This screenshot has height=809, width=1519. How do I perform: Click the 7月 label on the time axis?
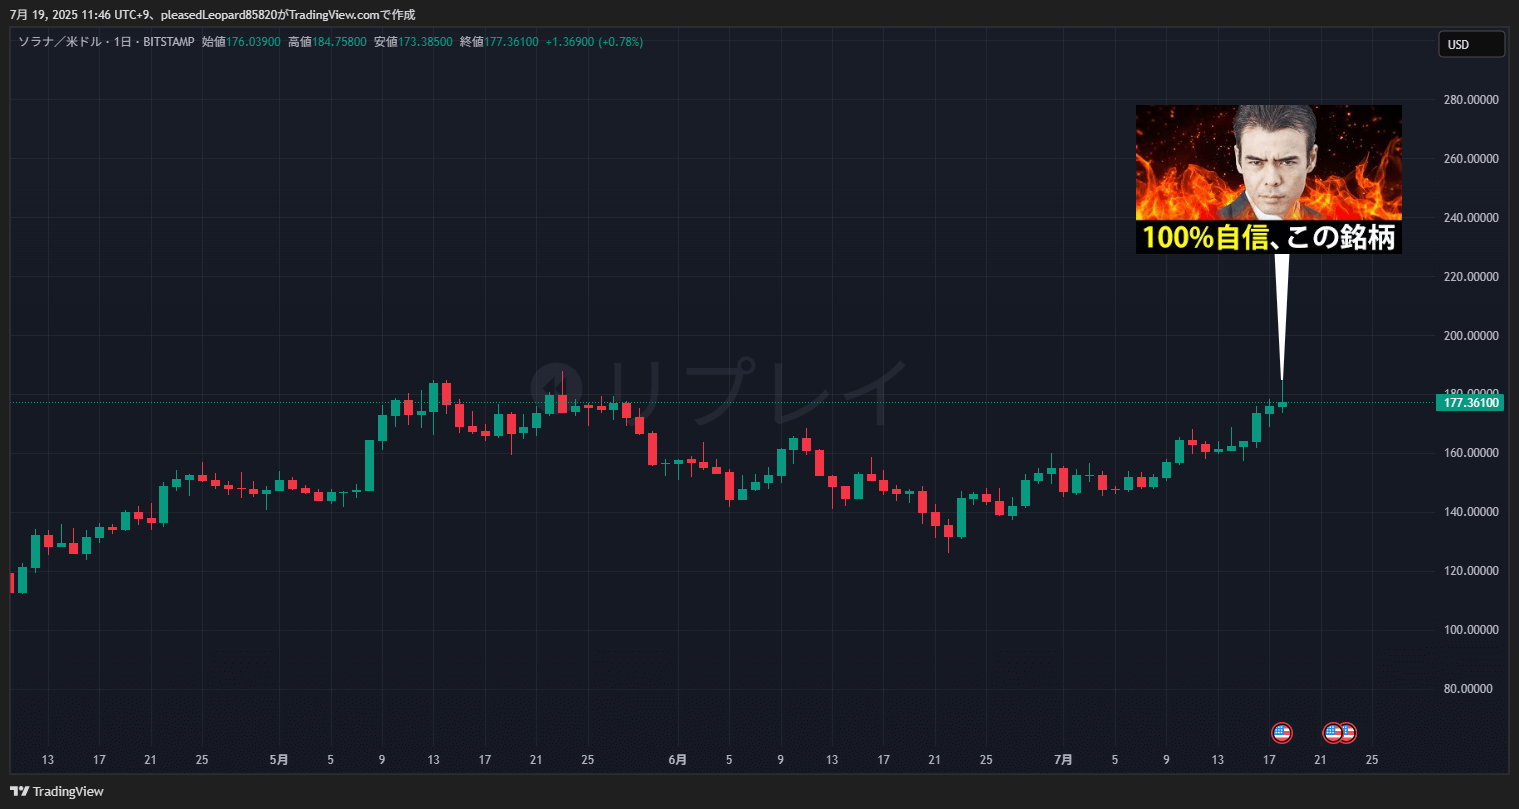click(x=1063, y=760)
